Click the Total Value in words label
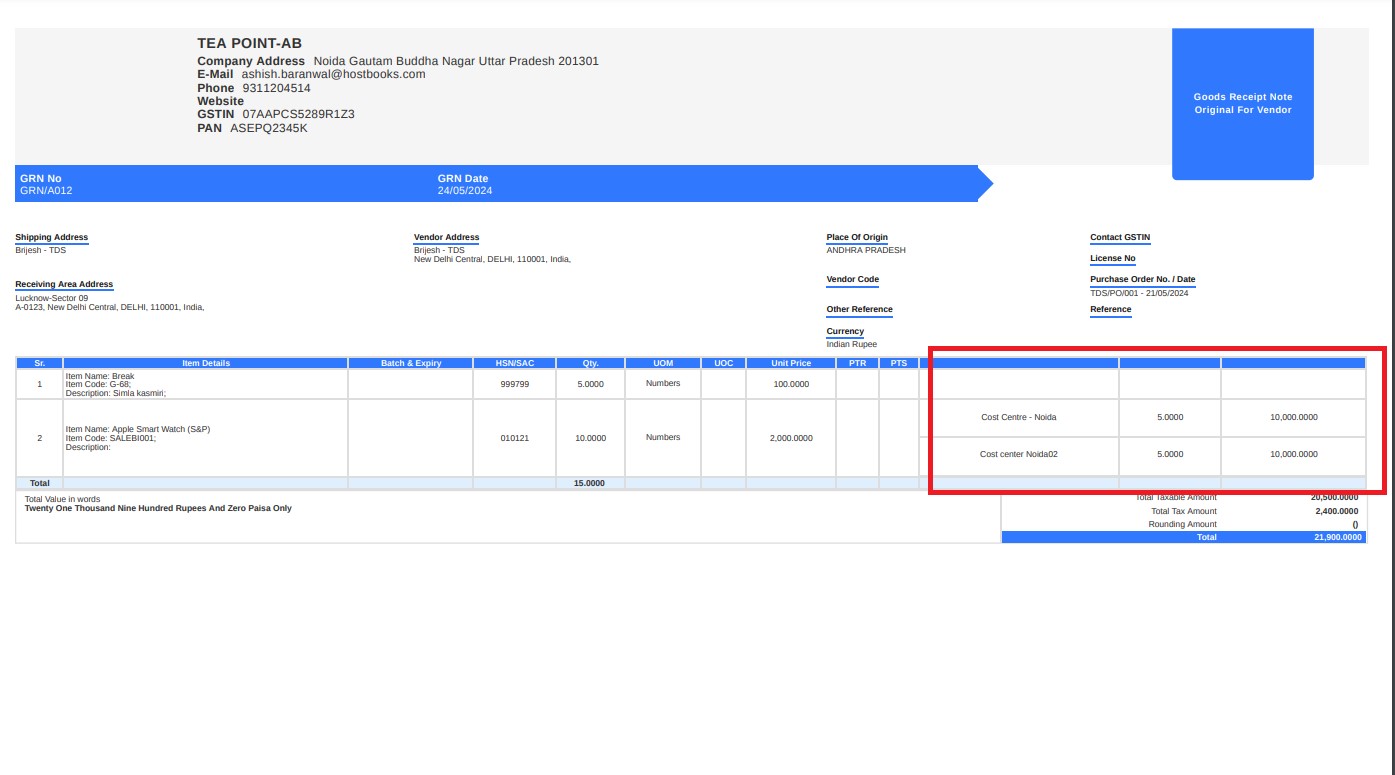1395x775 pixels. pyautogui.click(x=62, y=499)
